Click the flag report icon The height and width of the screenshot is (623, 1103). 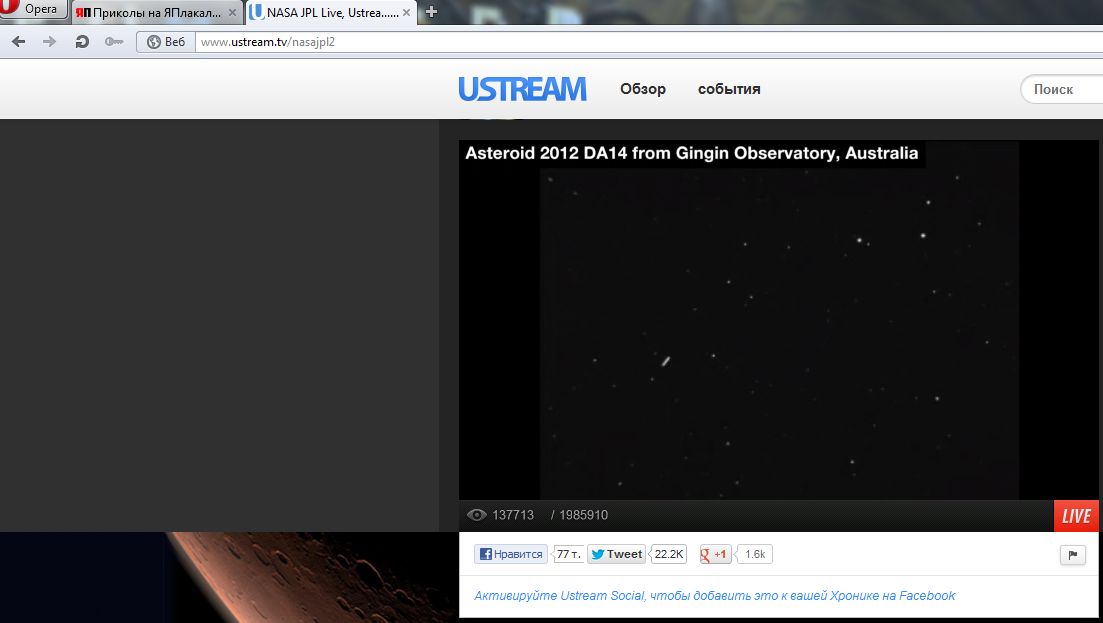1073,555
